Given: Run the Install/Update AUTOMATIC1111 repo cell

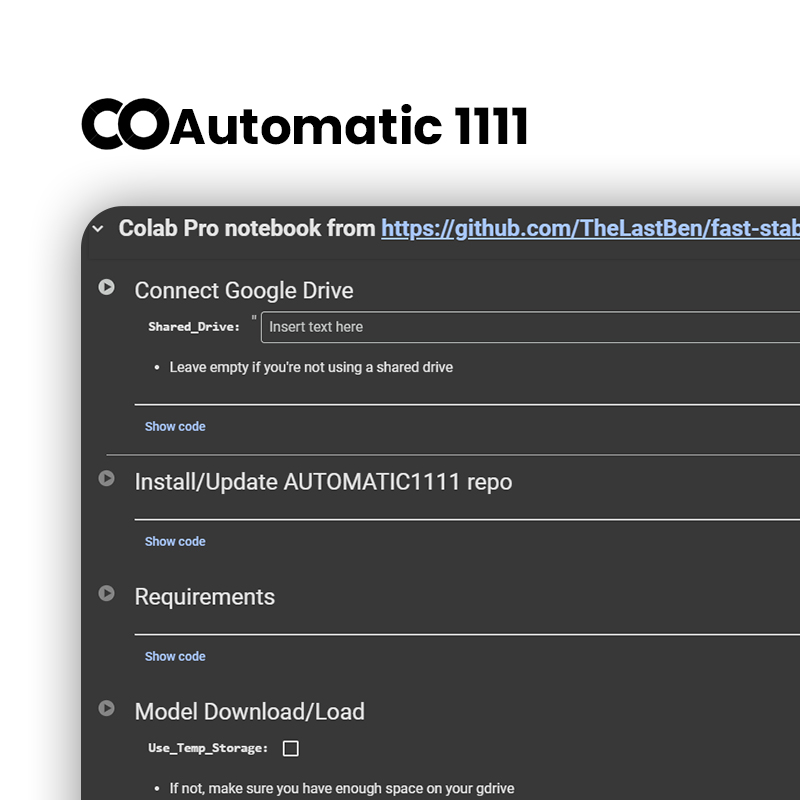Looking at the screenshot, I should [x=106, y=478].
